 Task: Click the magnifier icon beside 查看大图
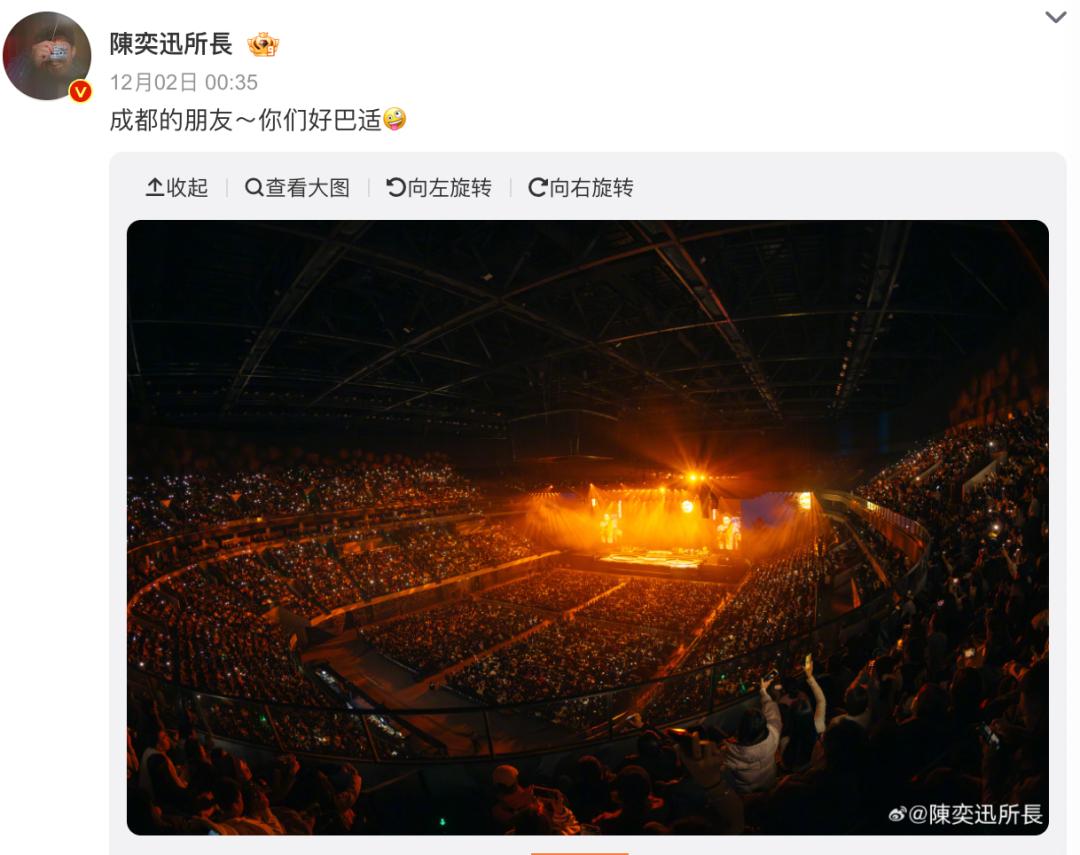tap(254, 187)
